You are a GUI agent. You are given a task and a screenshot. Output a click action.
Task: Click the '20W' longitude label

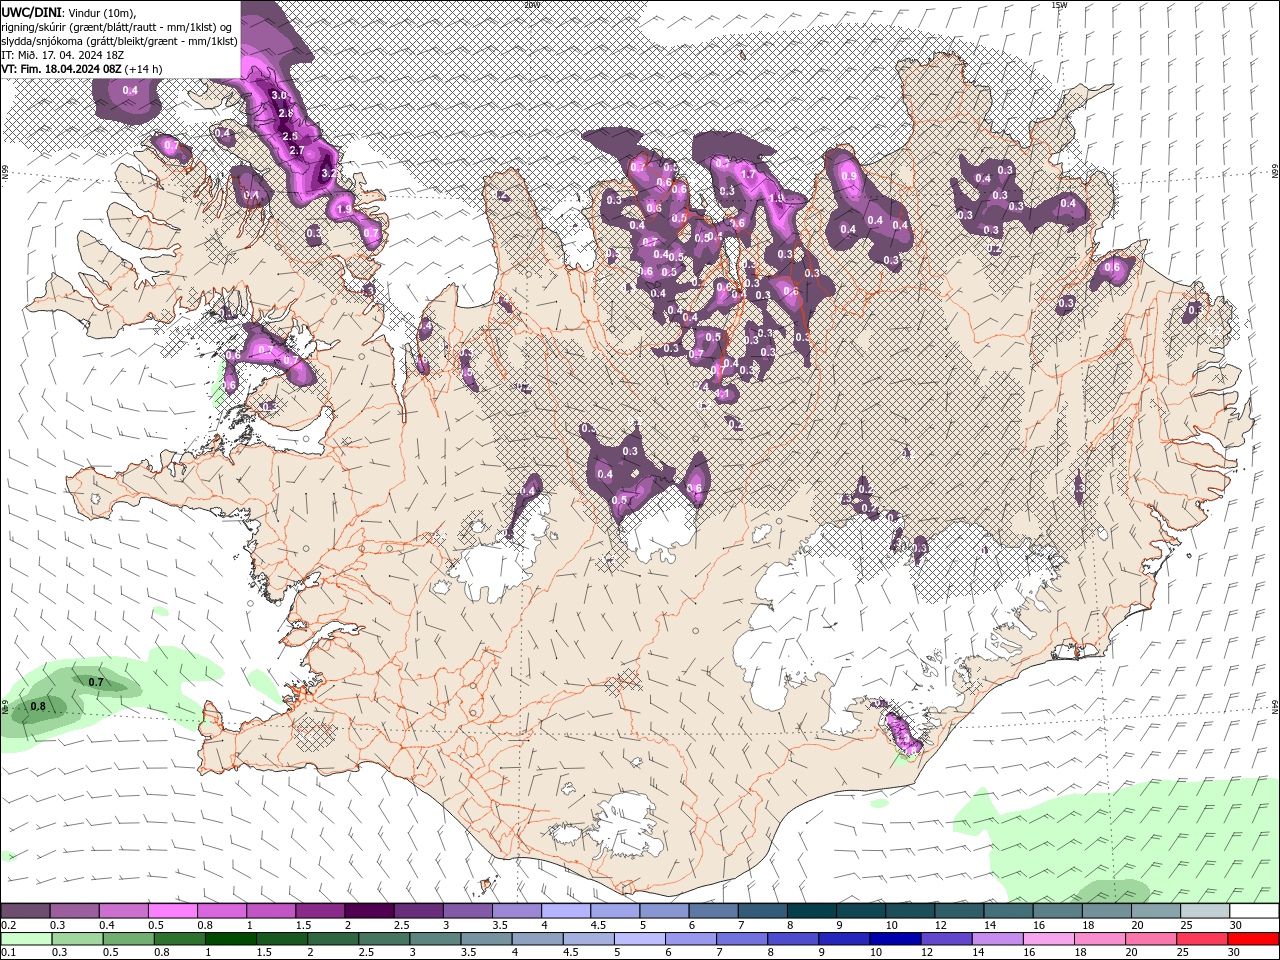(531, 5)
